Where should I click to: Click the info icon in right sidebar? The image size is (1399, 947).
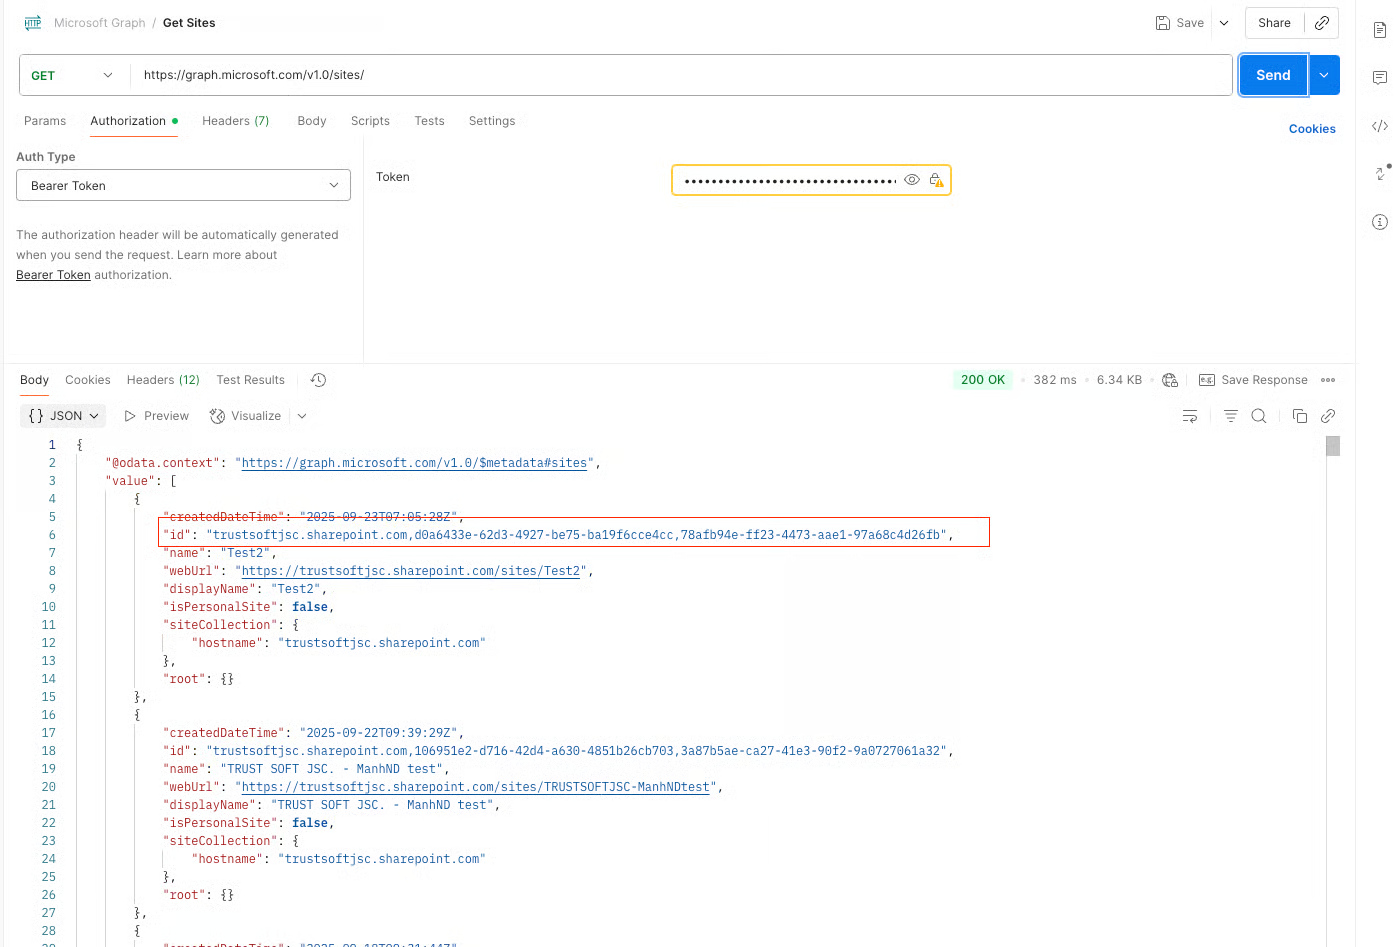click(x=1379, y=222)
